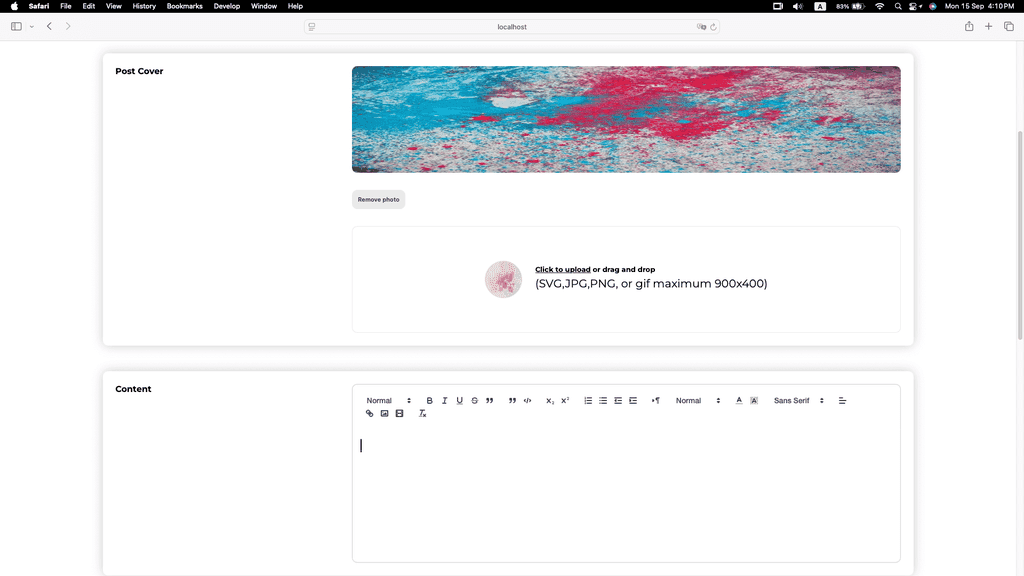Toggle the Safari sidebar
Viewport: 1024px width, 576px height.
(16, 26)
